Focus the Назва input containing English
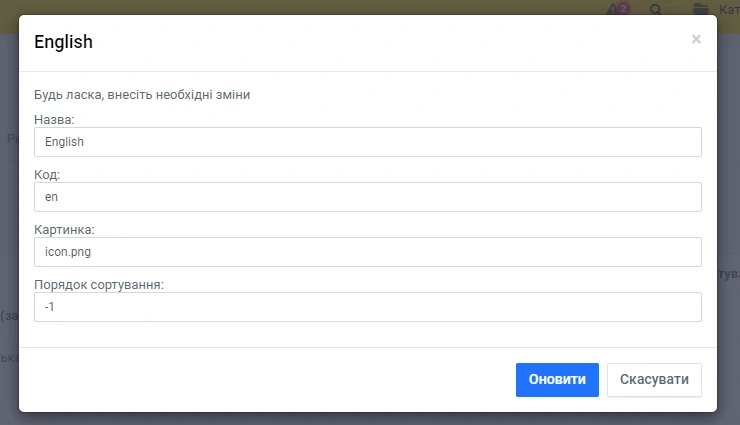 (x=367, y=142)
